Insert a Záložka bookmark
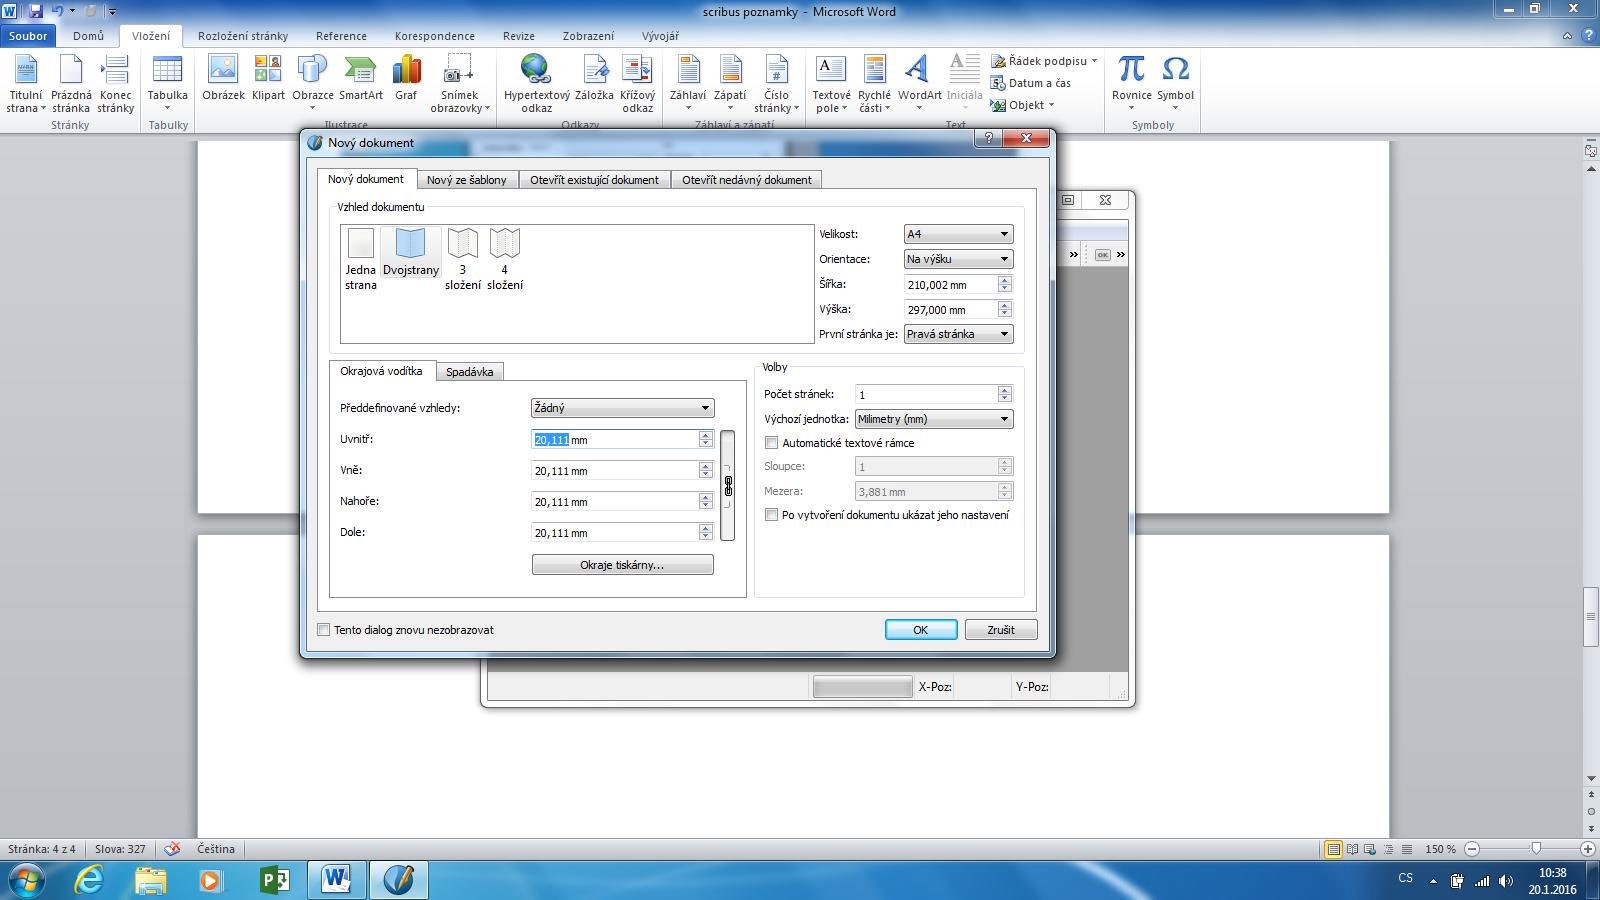This screenshot has width=1600, height=900. (594, 78)
